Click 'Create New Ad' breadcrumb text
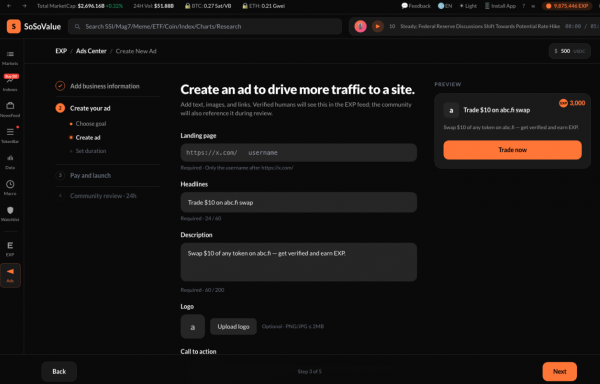600x384 pixels. [x=136, y=51]
